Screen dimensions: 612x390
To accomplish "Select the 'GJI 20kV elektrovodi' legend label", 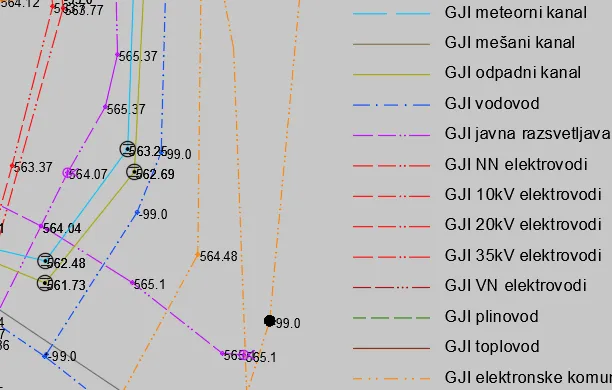I will click(x=523, y=224).
